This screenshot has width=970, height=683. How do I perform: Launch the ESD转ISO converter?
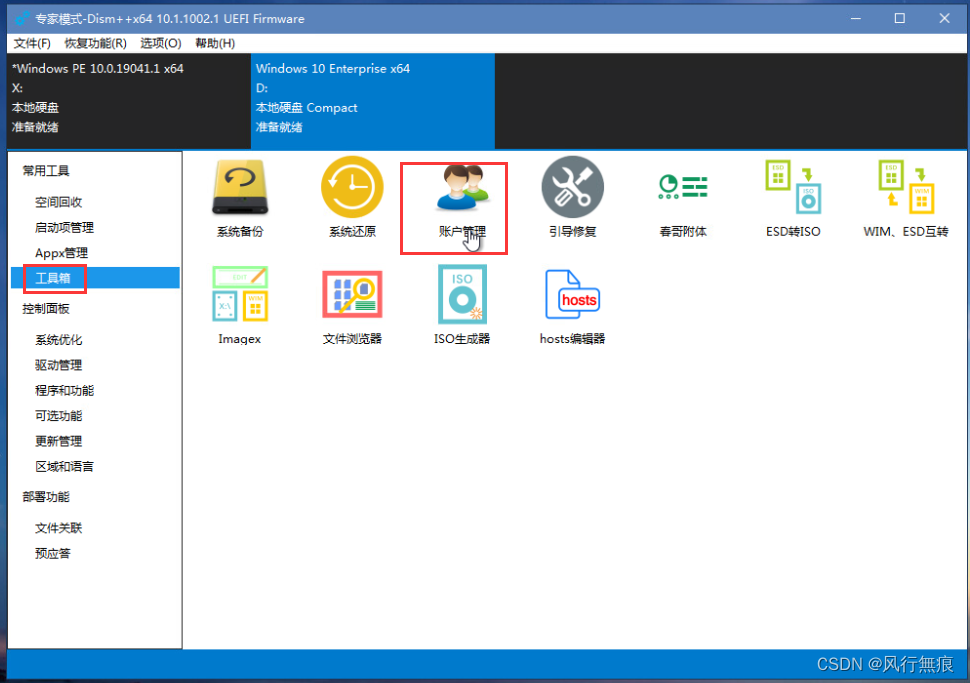click(x=793, y=199)
